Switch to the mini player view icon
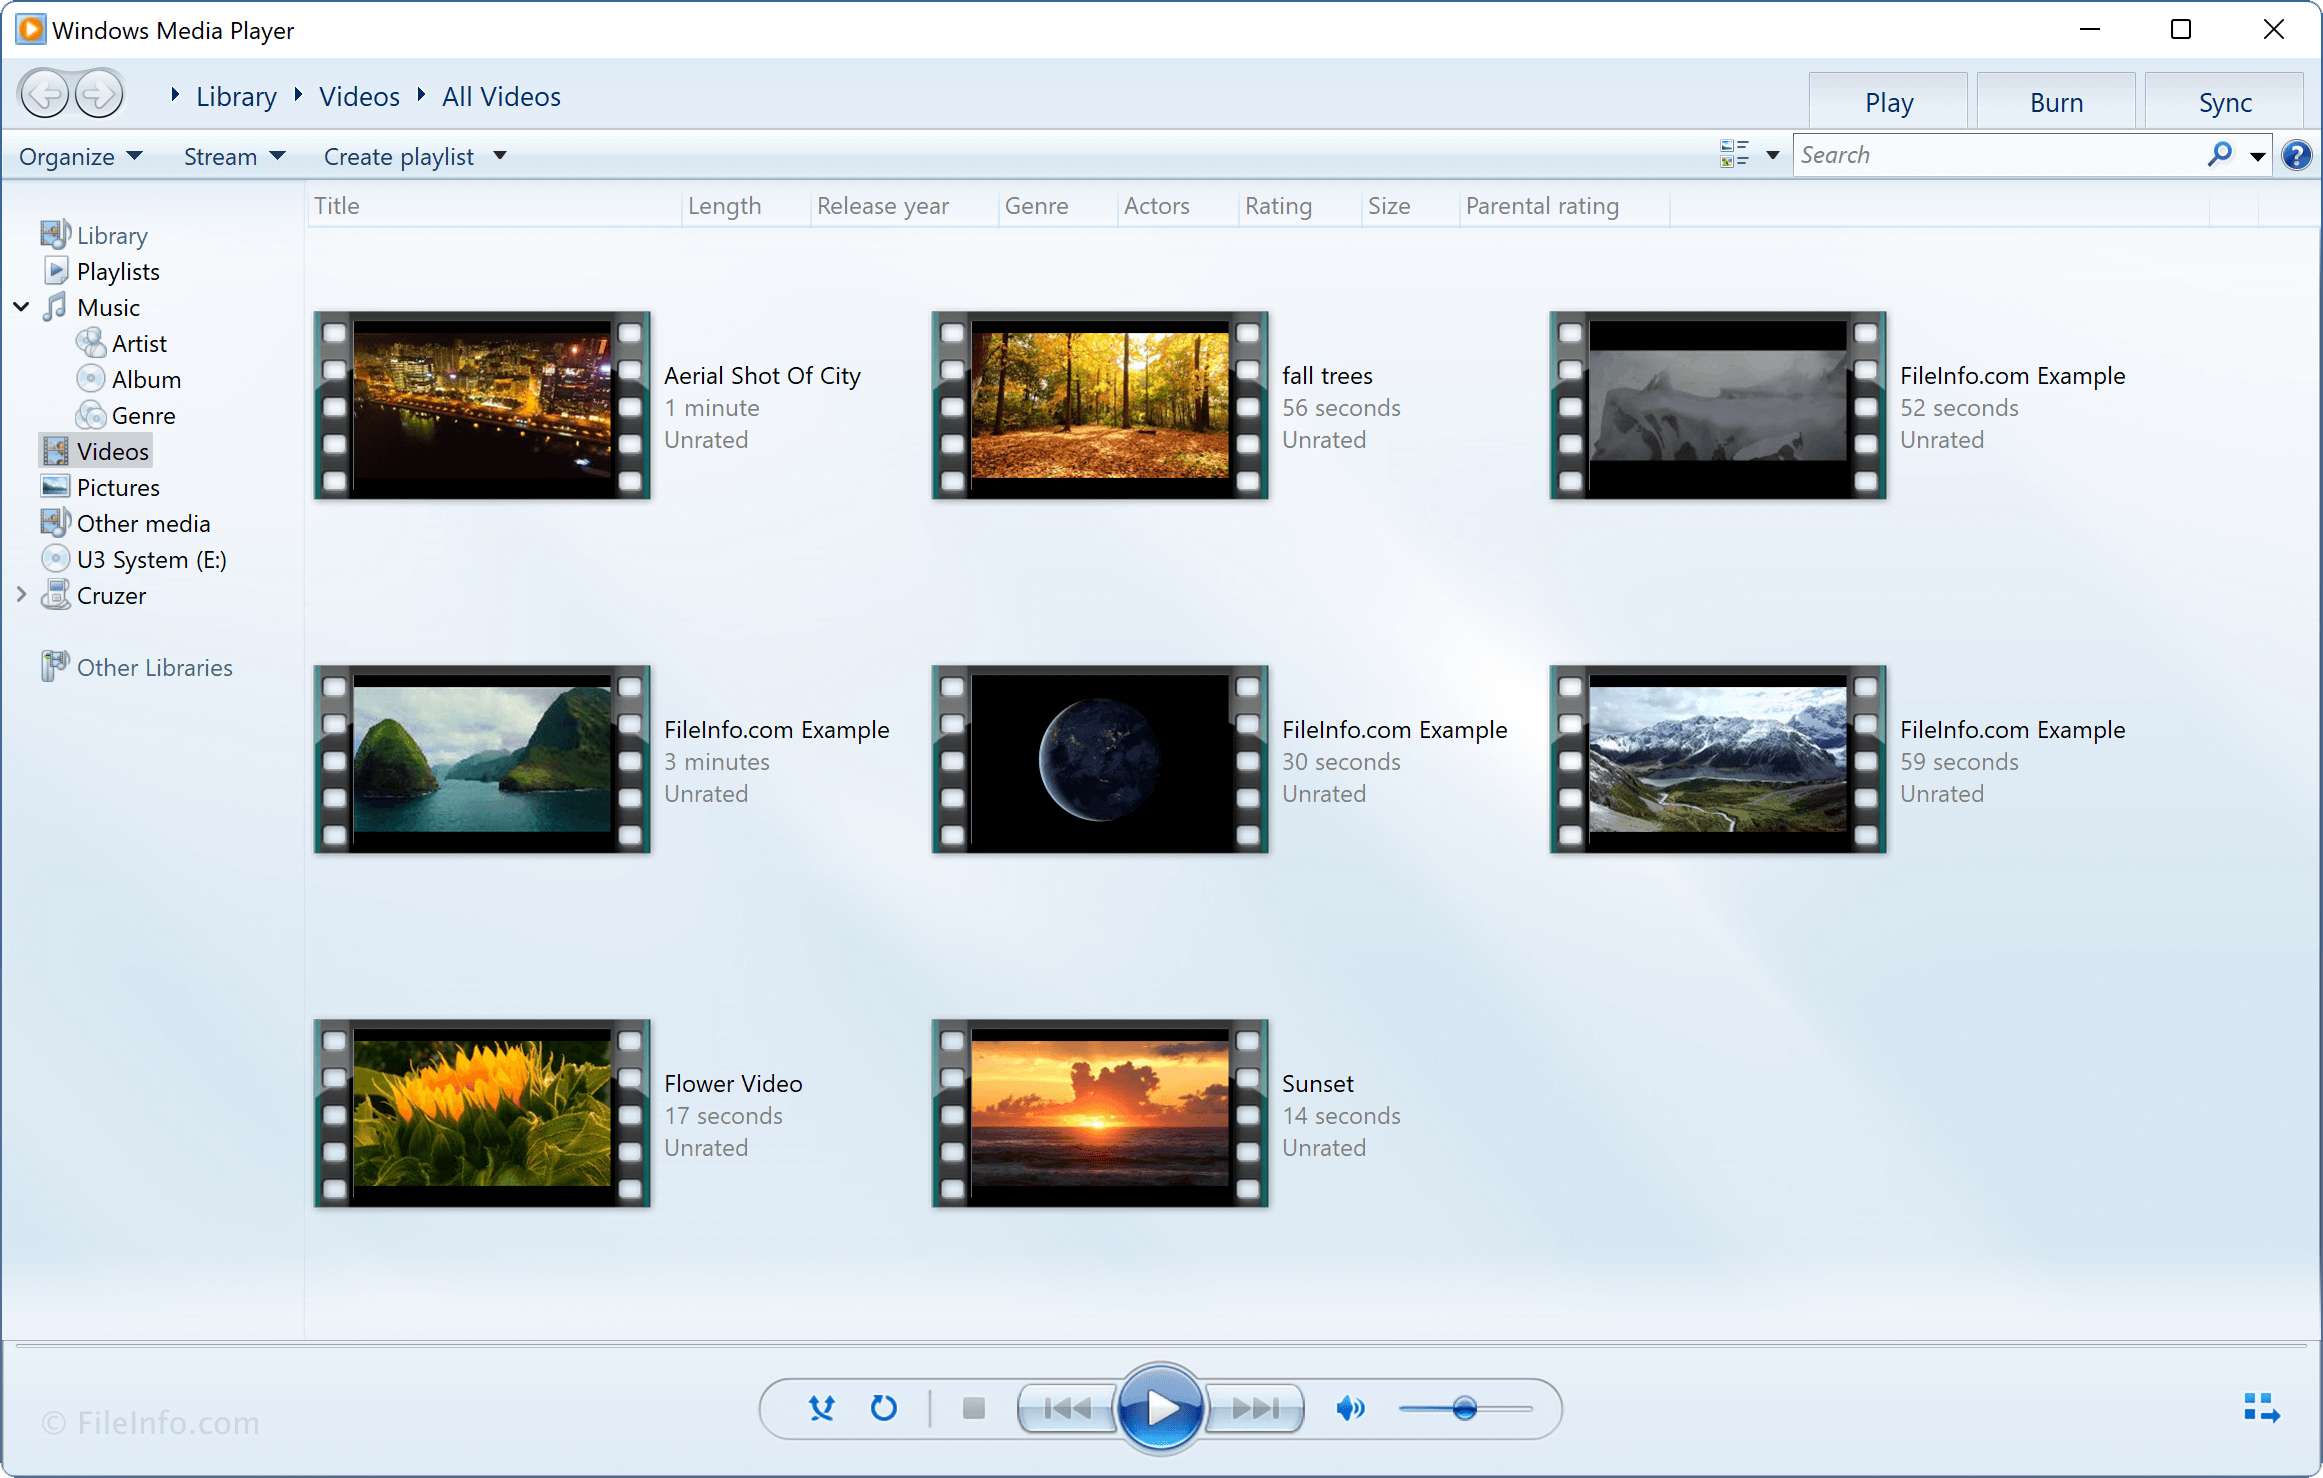Viewport: 2323px width, 1478px height. 2260,1409
